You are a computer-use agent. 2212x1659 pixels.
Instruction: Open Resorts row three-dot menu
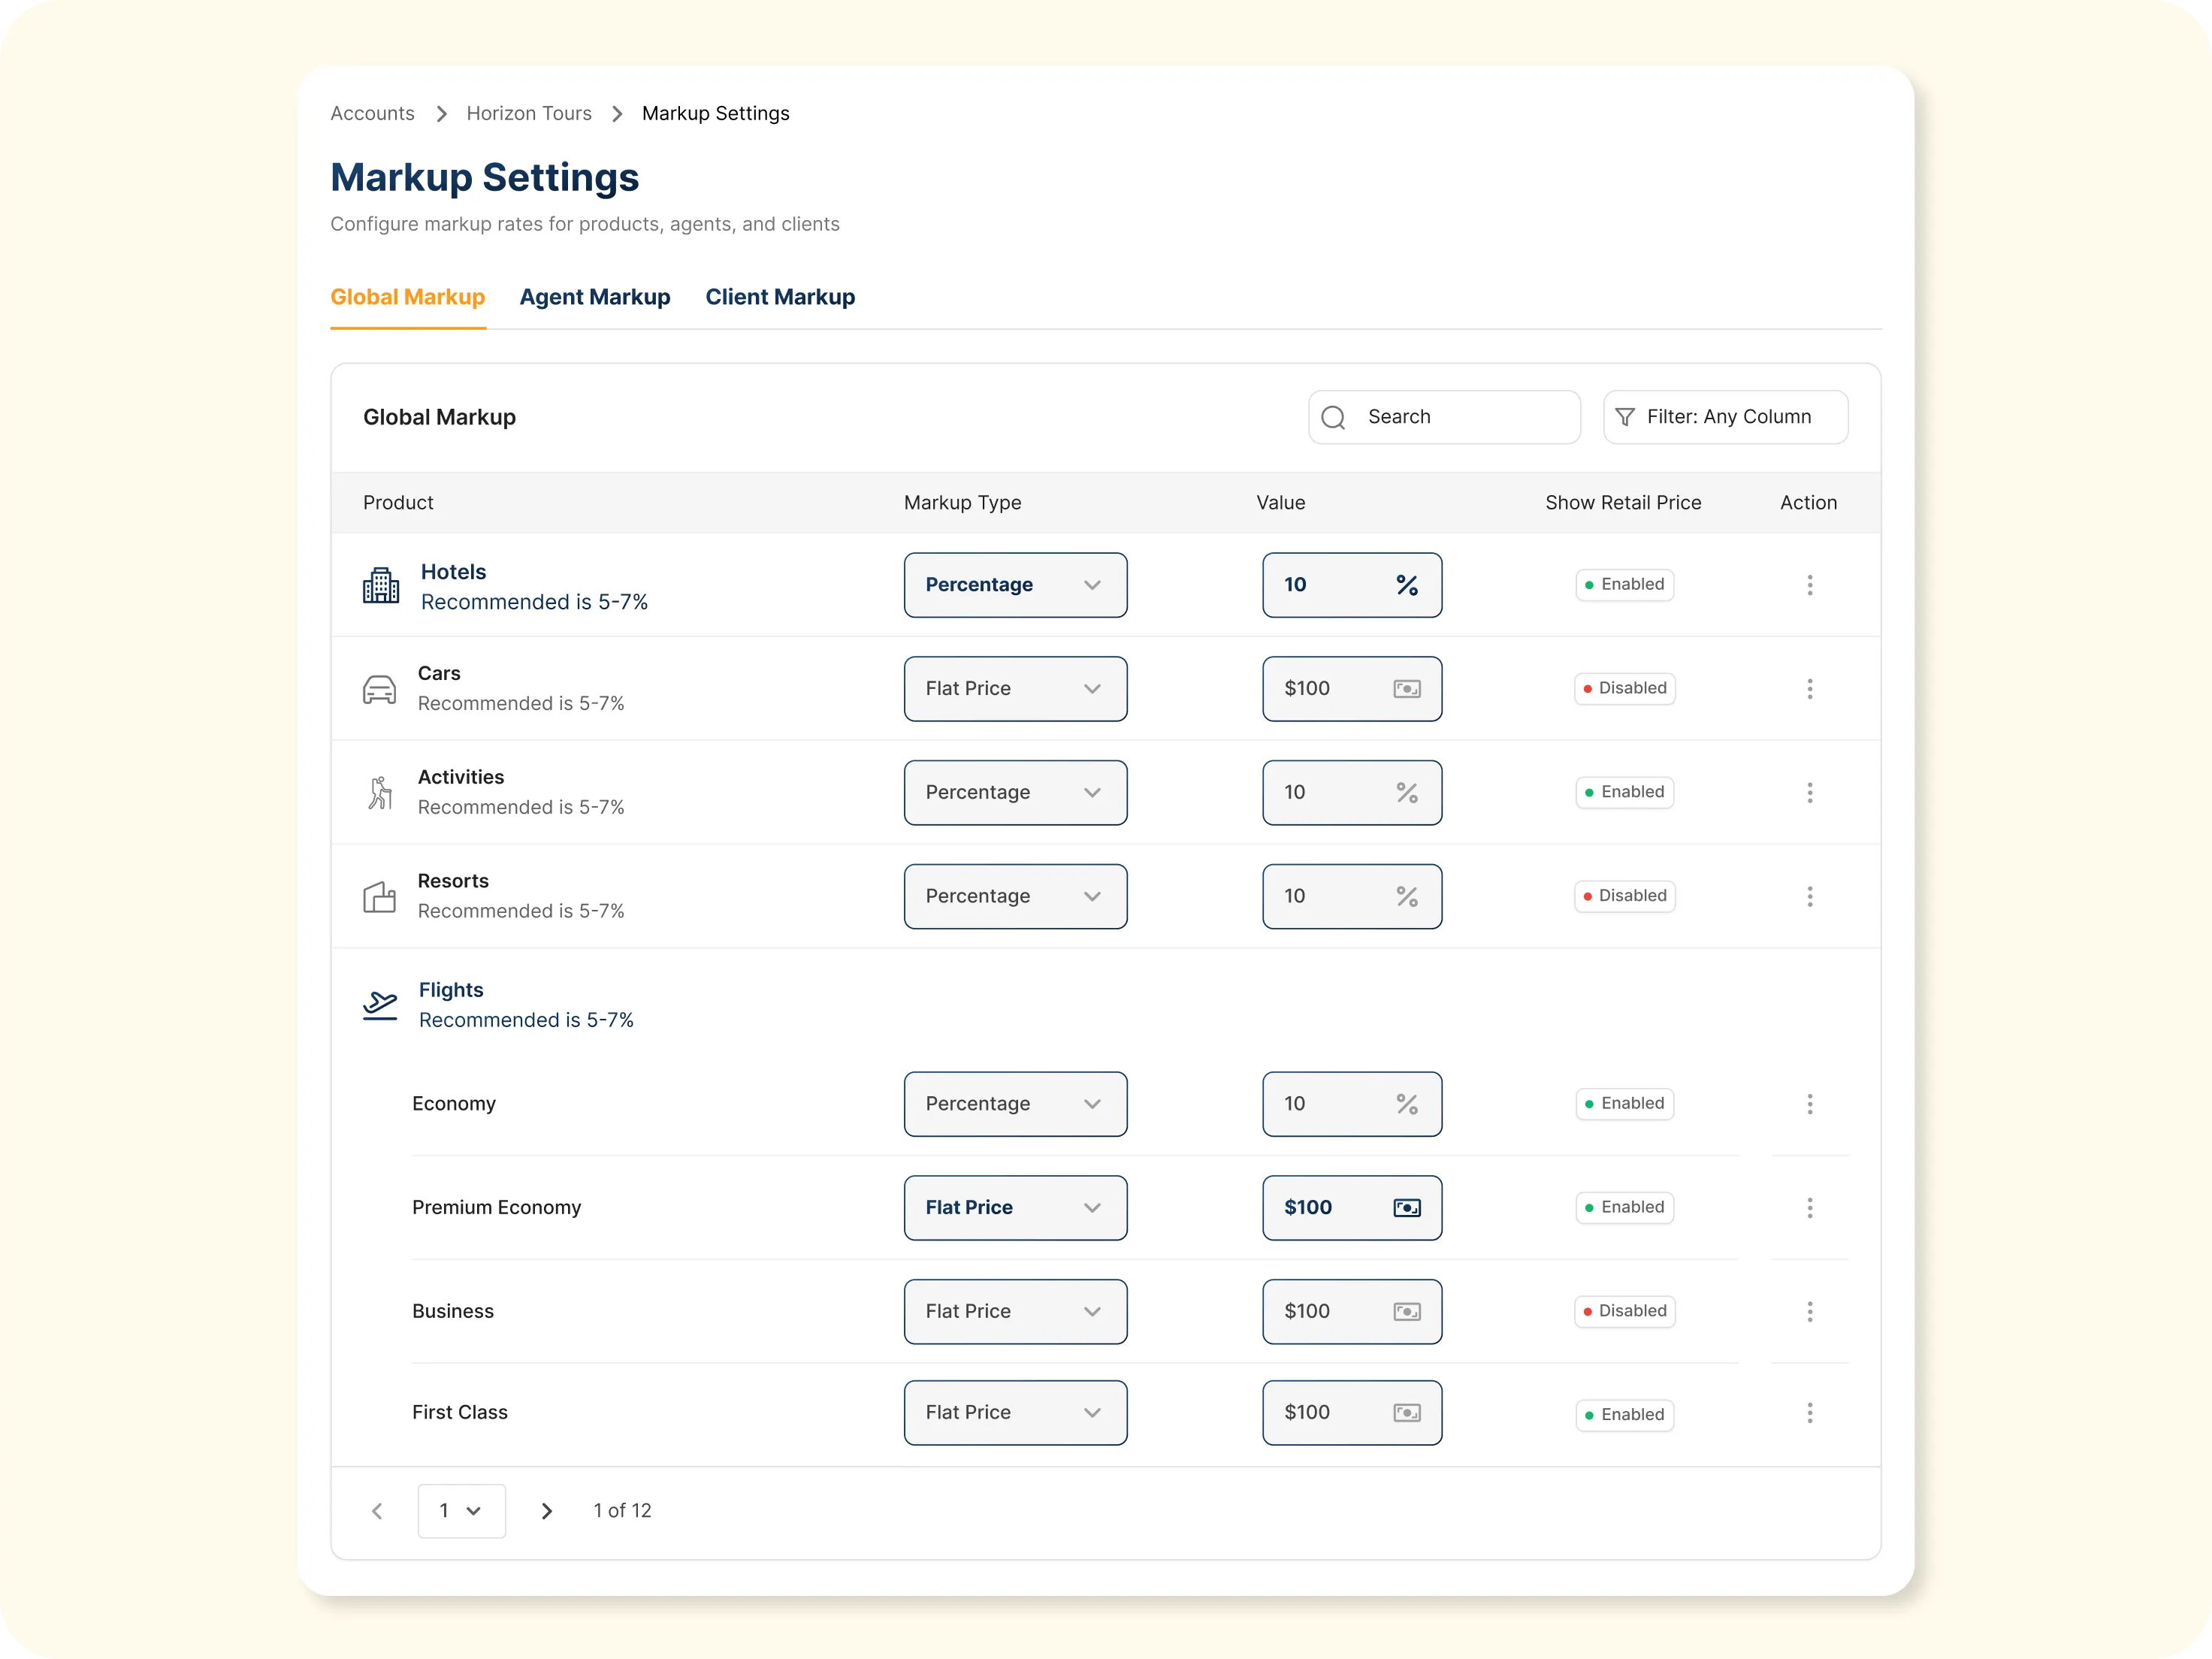point(1809,897)
